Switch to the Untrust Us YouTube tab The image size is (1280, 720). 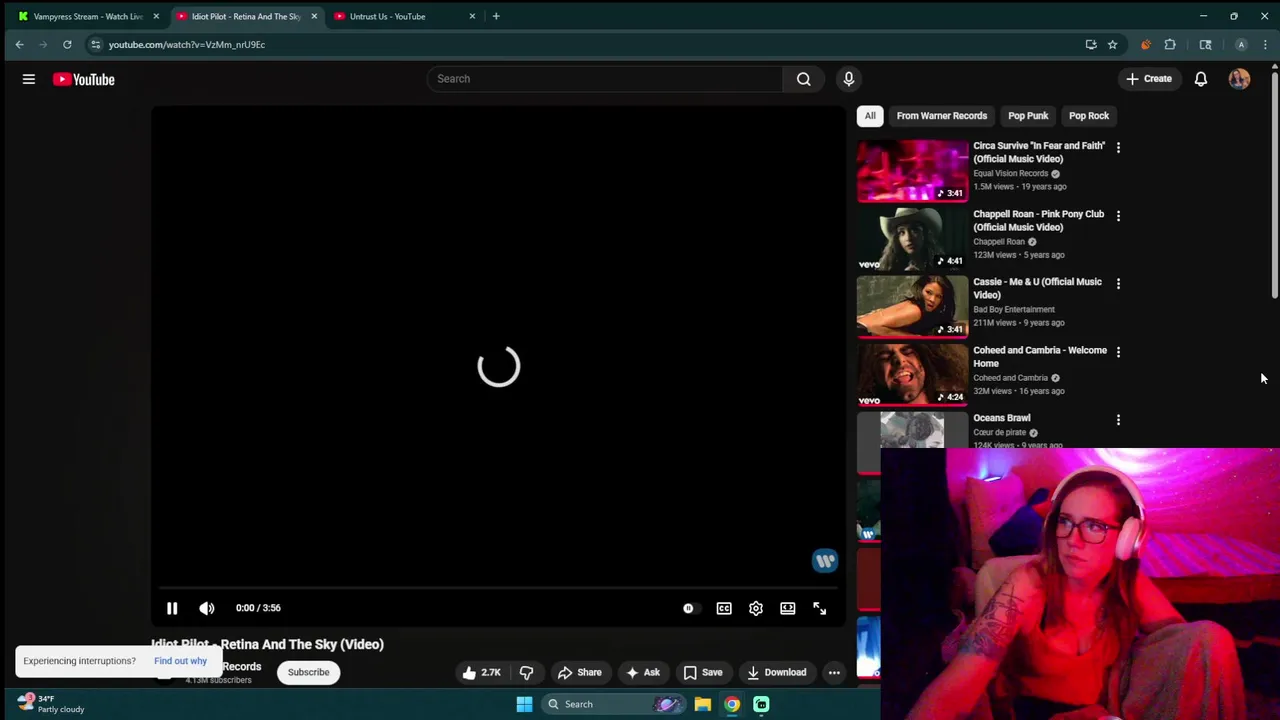pos(387,16)
